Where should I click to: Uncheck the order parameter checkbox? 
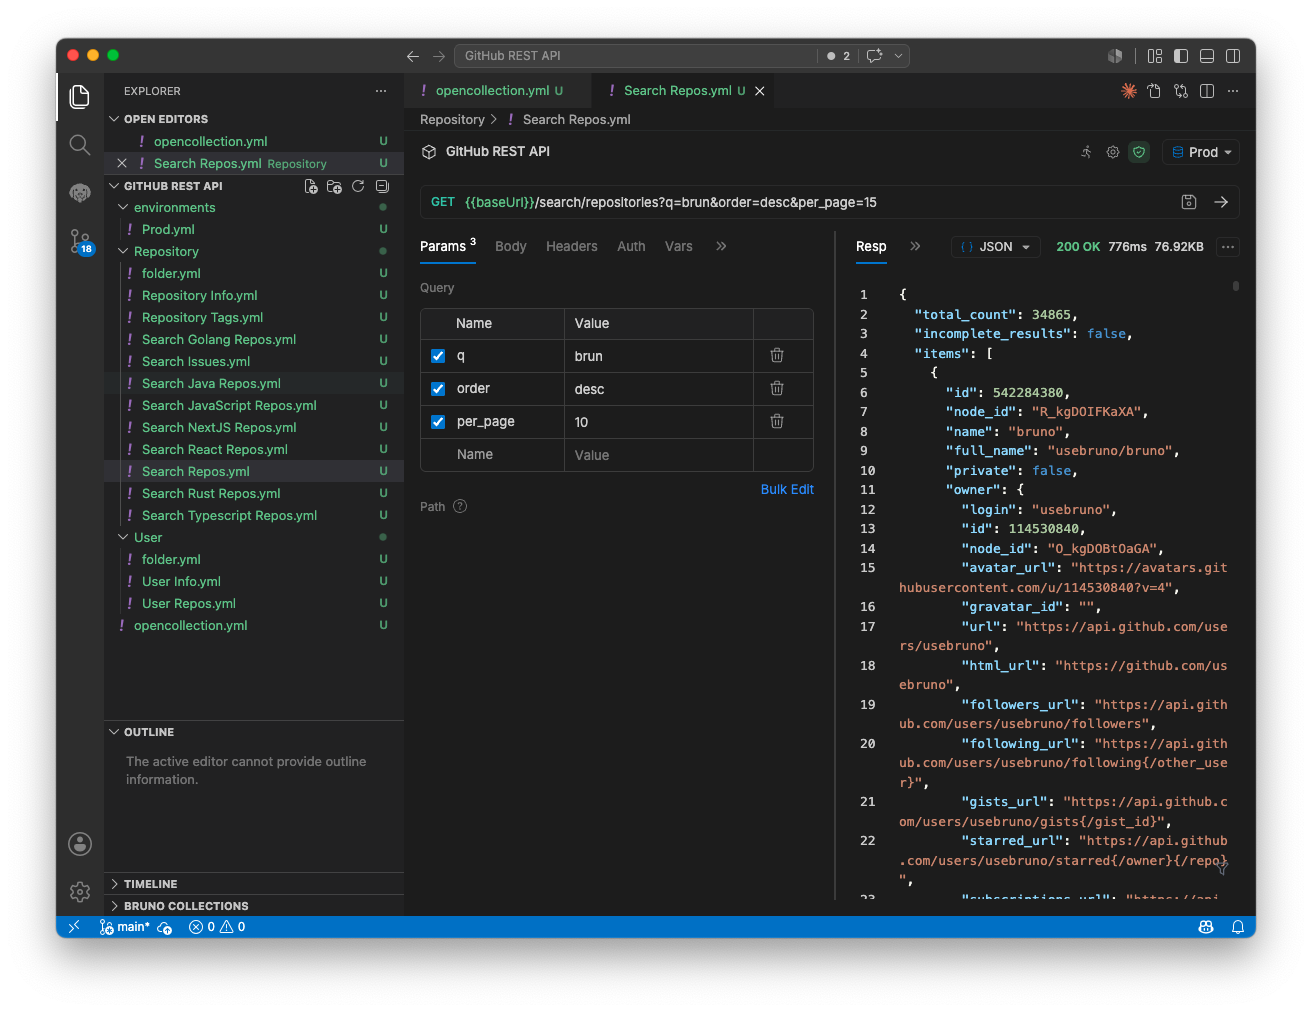pos(438,389)
